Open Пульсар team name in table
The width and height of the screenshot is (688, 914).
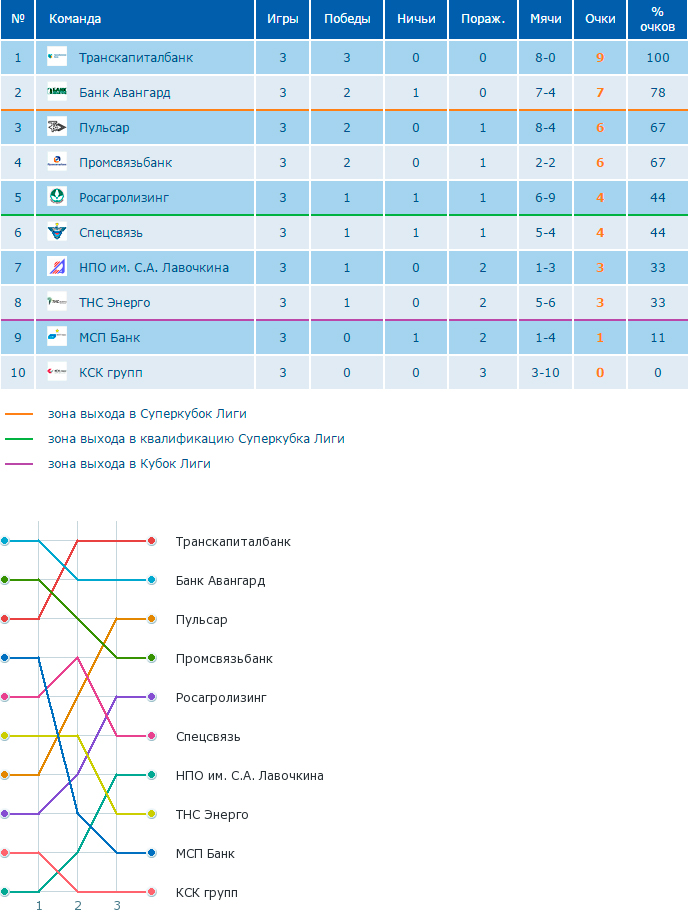click(x=104, y=128)
